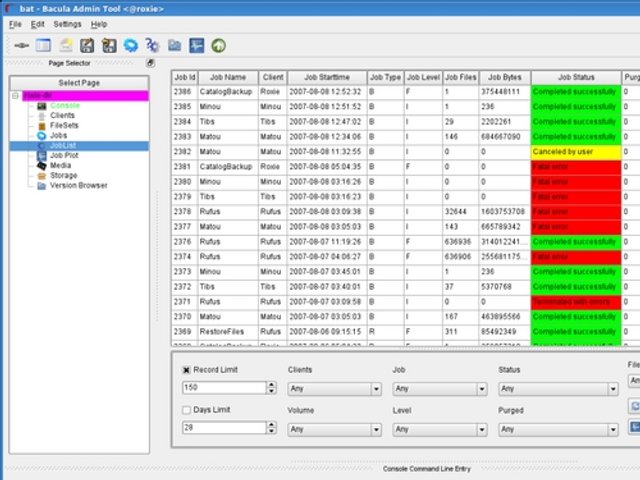This screenshot has height=480, width=640.
Task: Click the Version Browser folder icon
Action: click(x=42, y=186)
